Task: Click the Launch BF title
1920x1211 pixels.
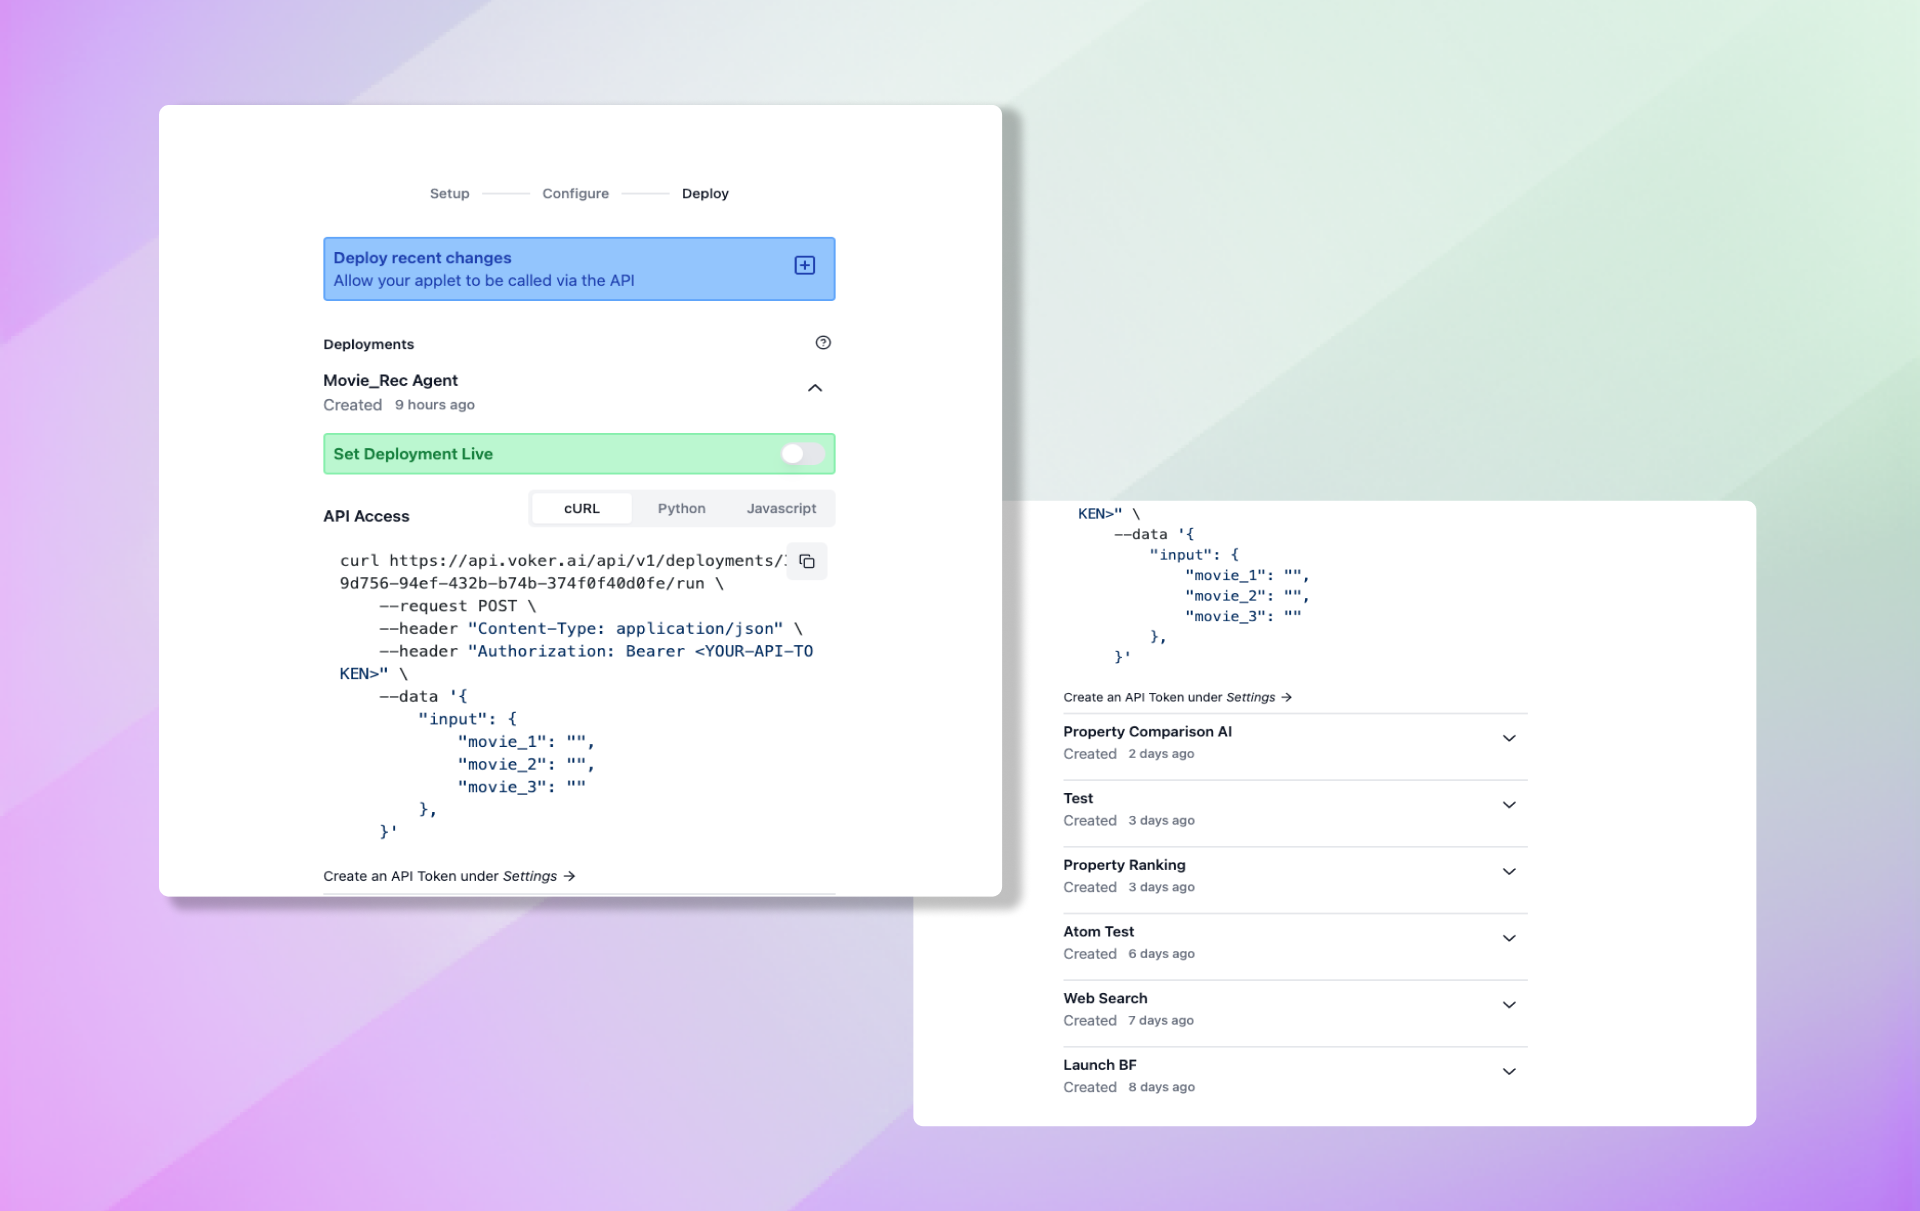Action: 1099,1065
